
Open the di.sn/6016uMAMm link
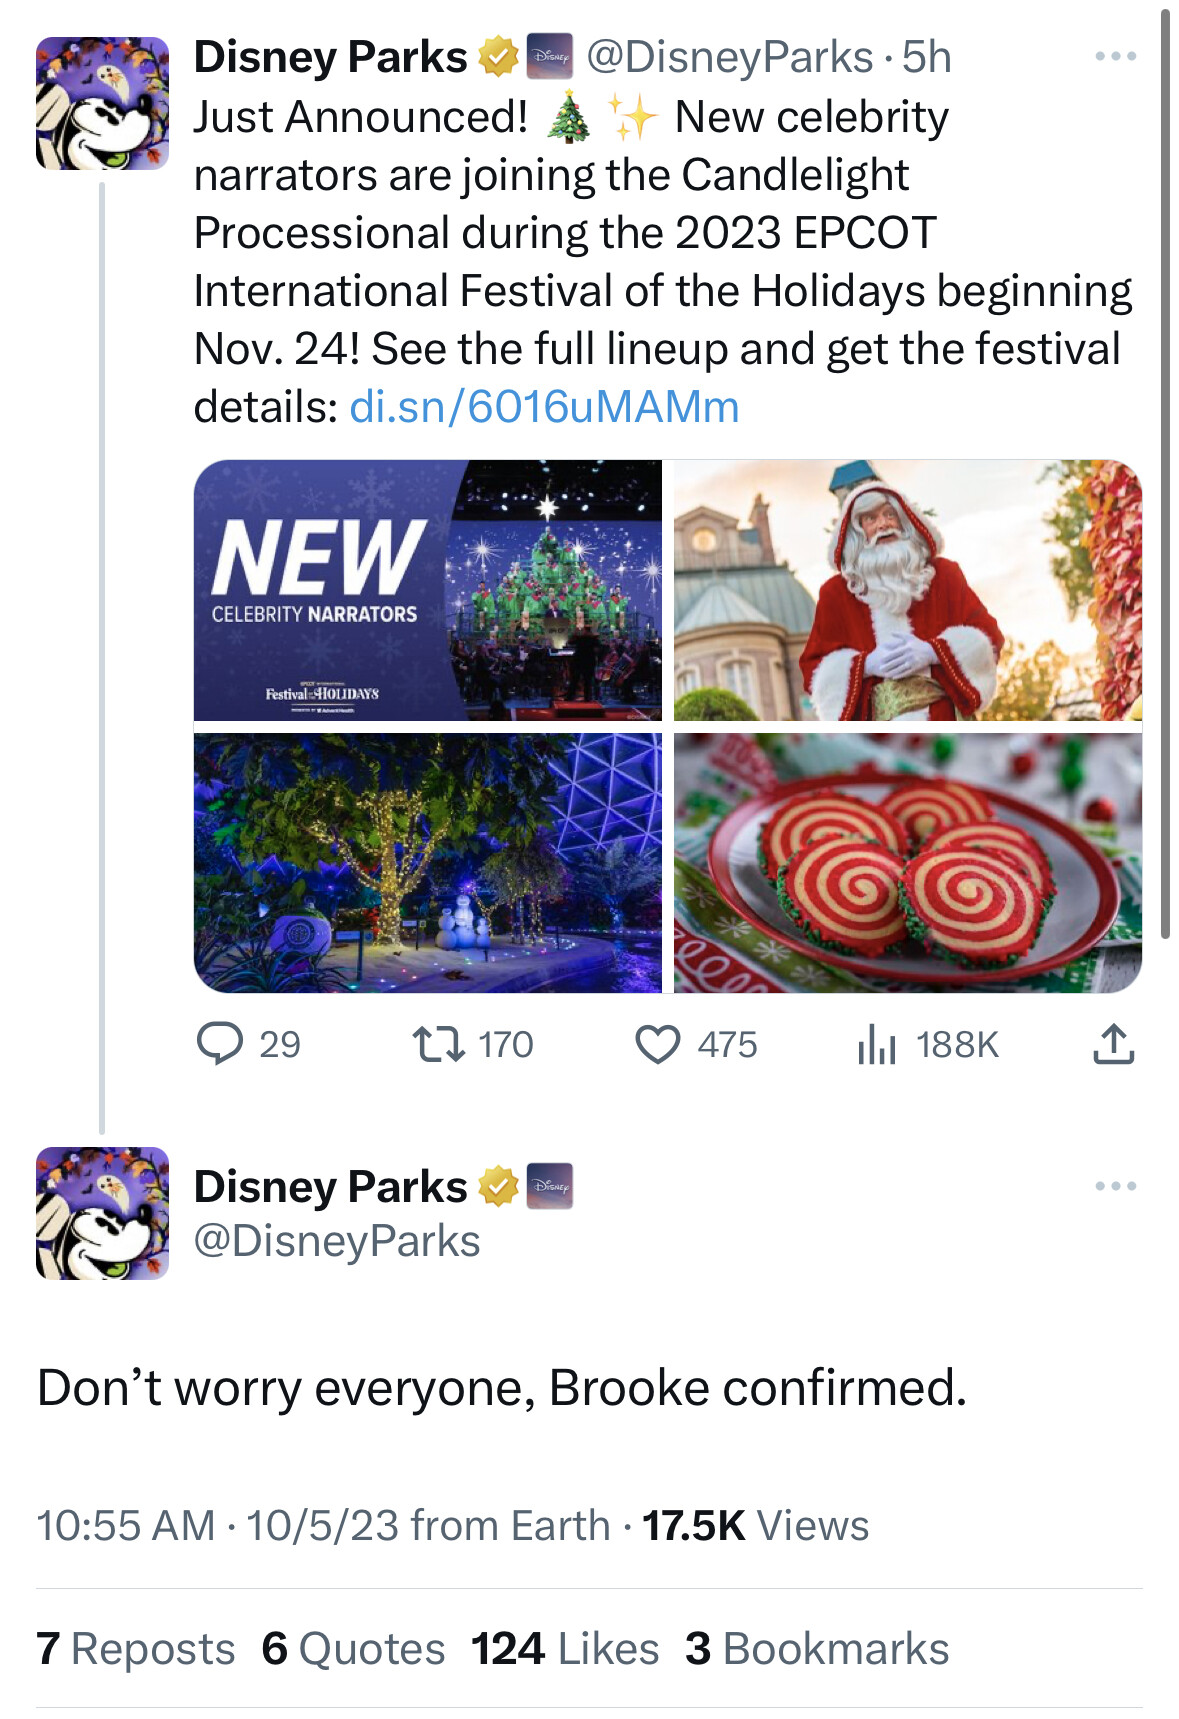pos(544,407)
